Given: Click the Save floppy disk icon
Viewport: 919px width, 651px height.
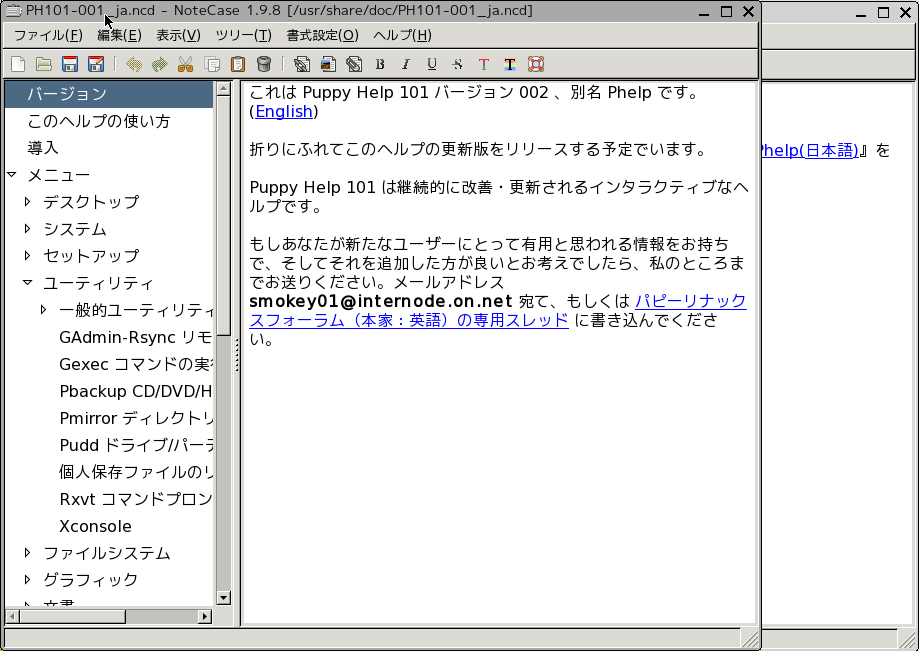Looking at the screenshot, I should [x=70, y=64].
